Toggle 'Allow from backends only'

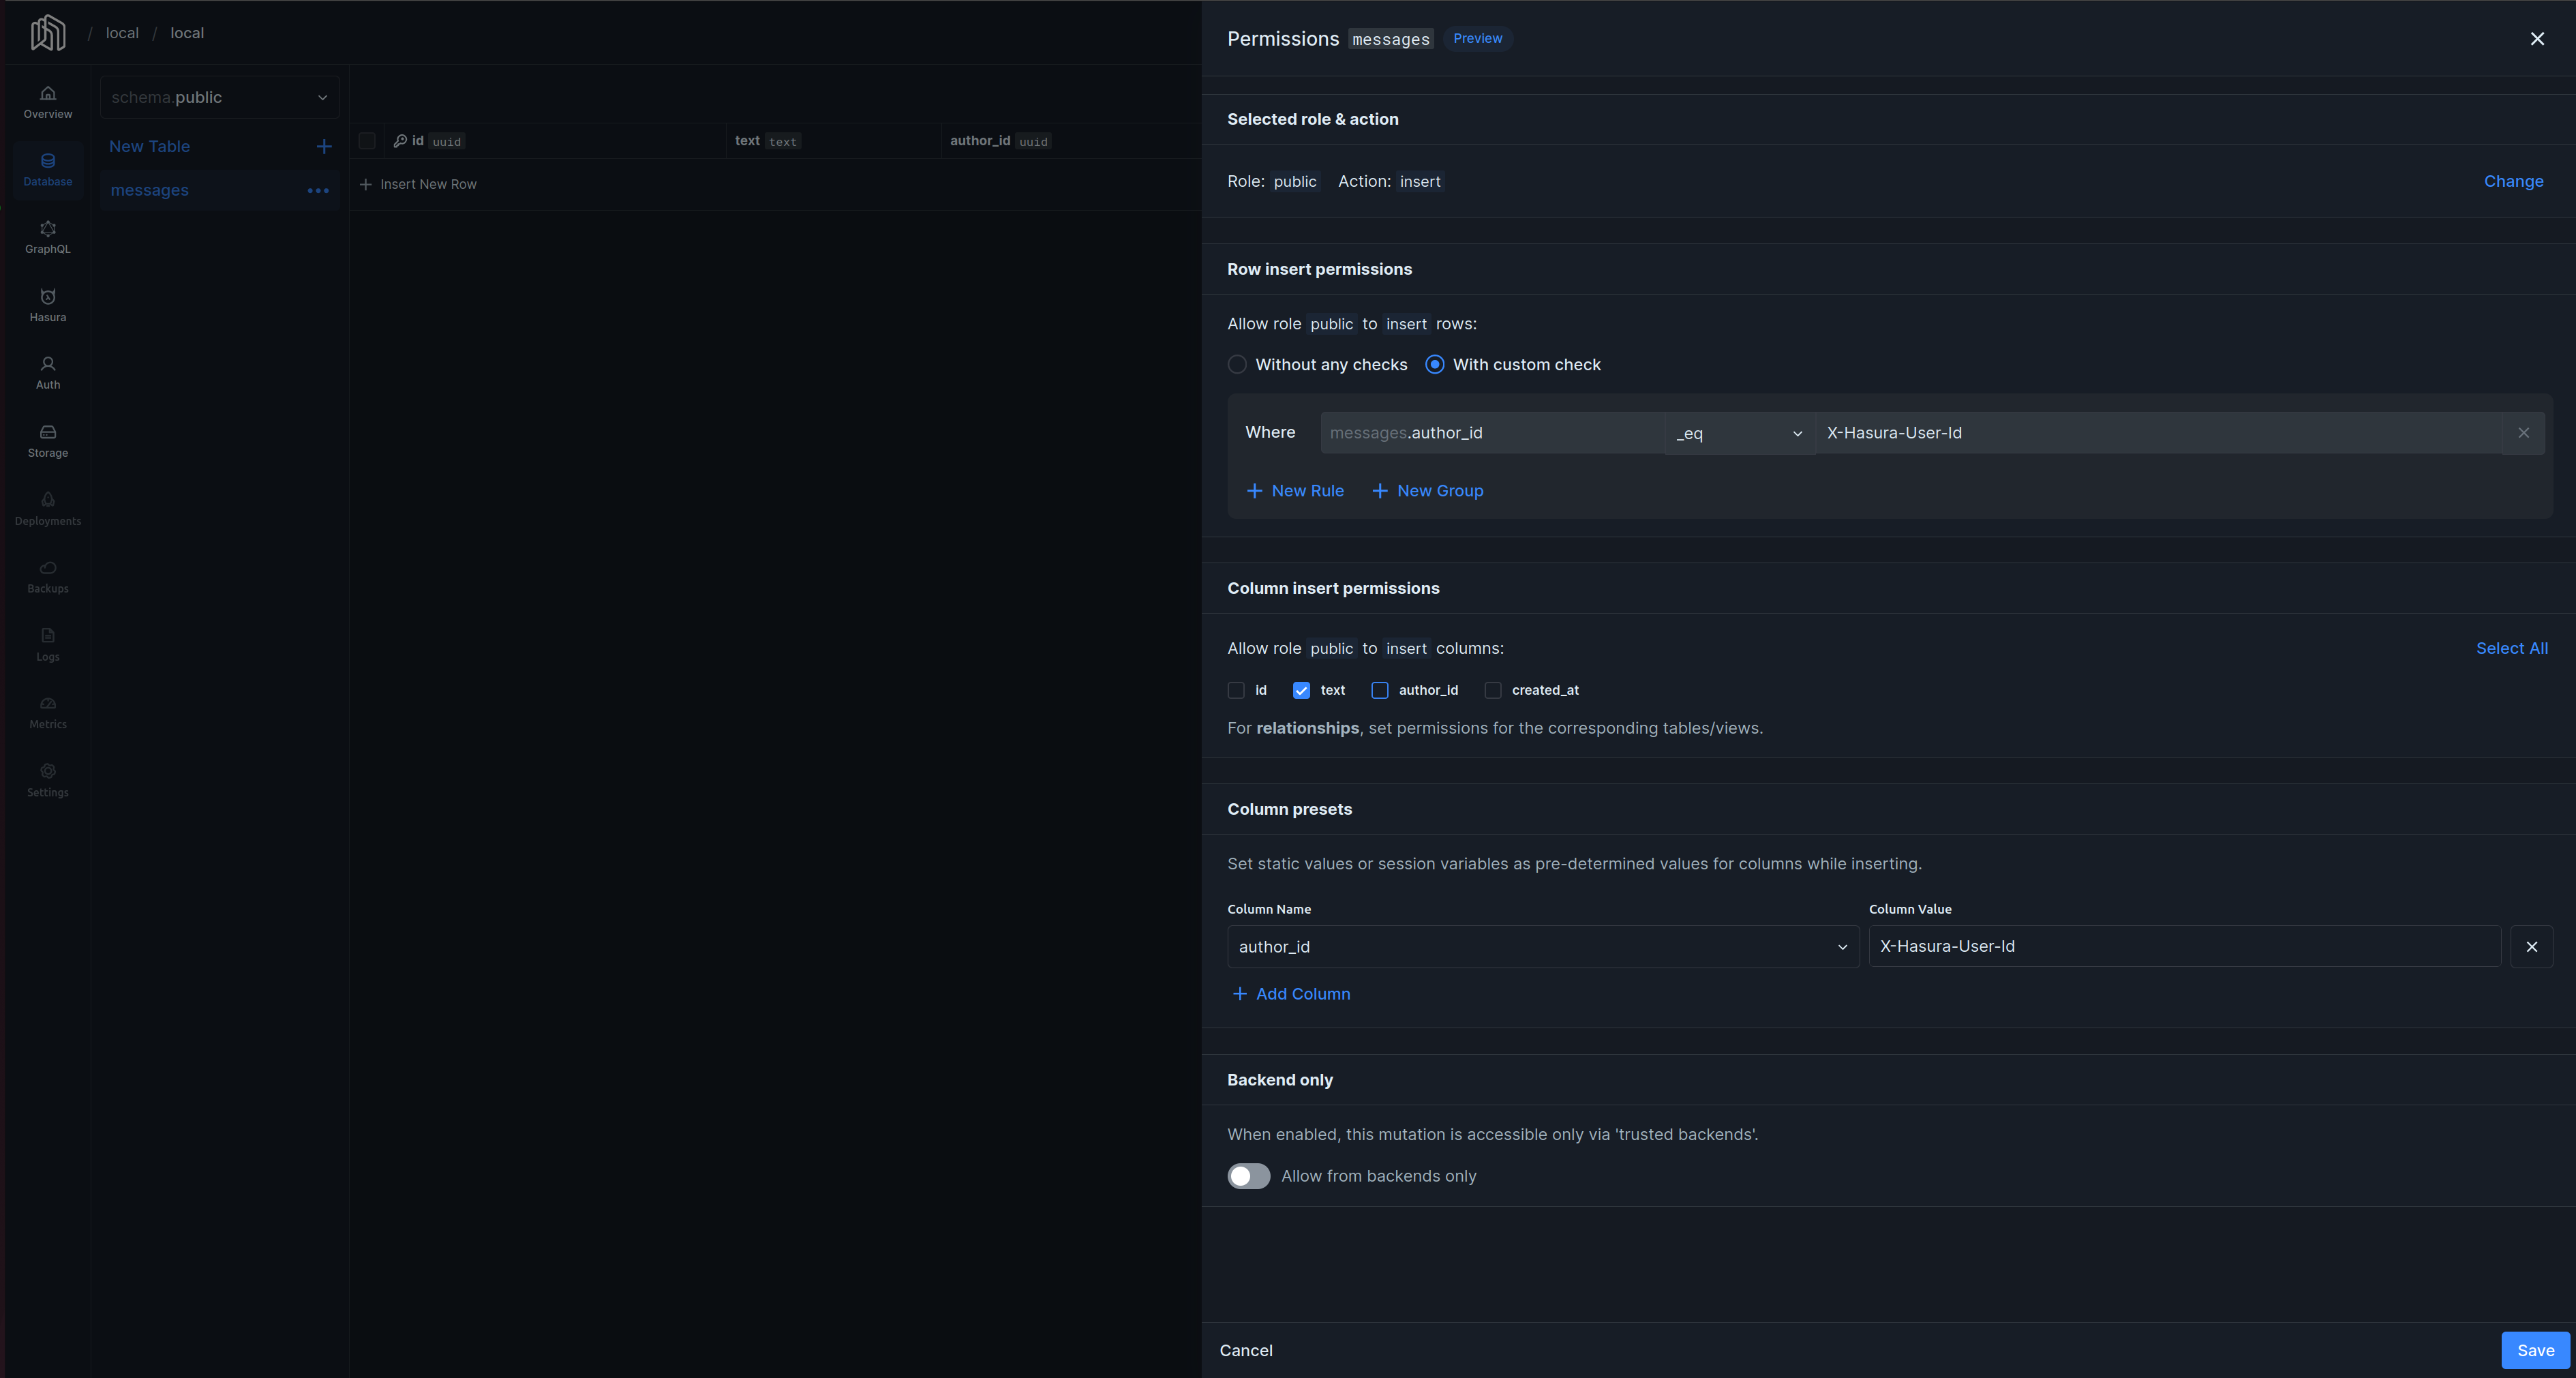pos(1248,1176)
